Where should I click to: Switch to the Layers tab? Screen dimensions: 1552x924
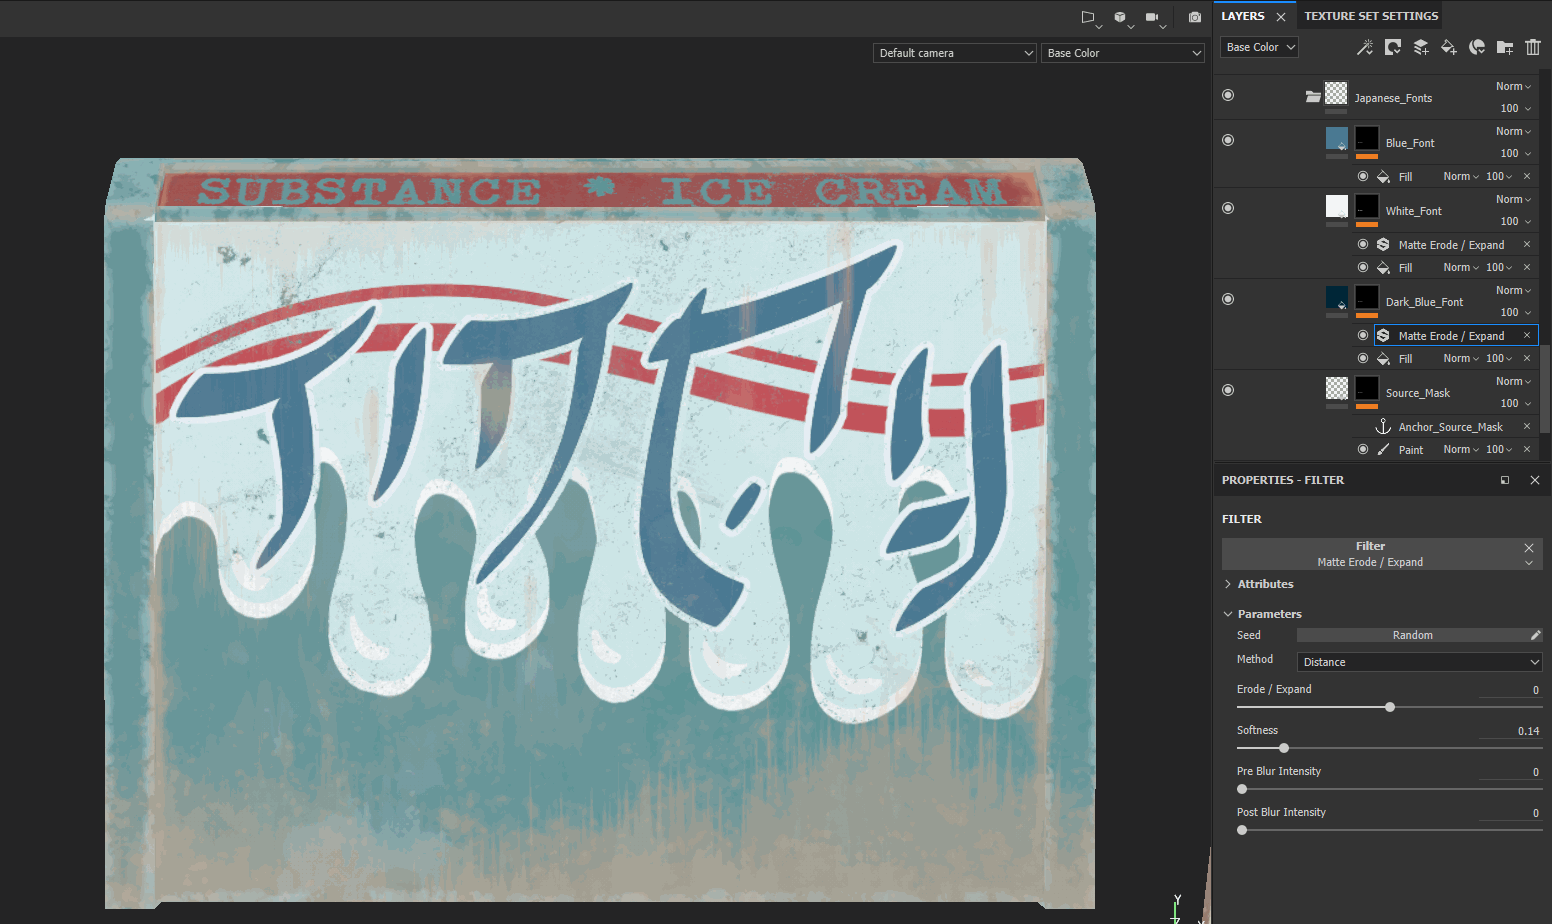click(x=1243, y=16)
